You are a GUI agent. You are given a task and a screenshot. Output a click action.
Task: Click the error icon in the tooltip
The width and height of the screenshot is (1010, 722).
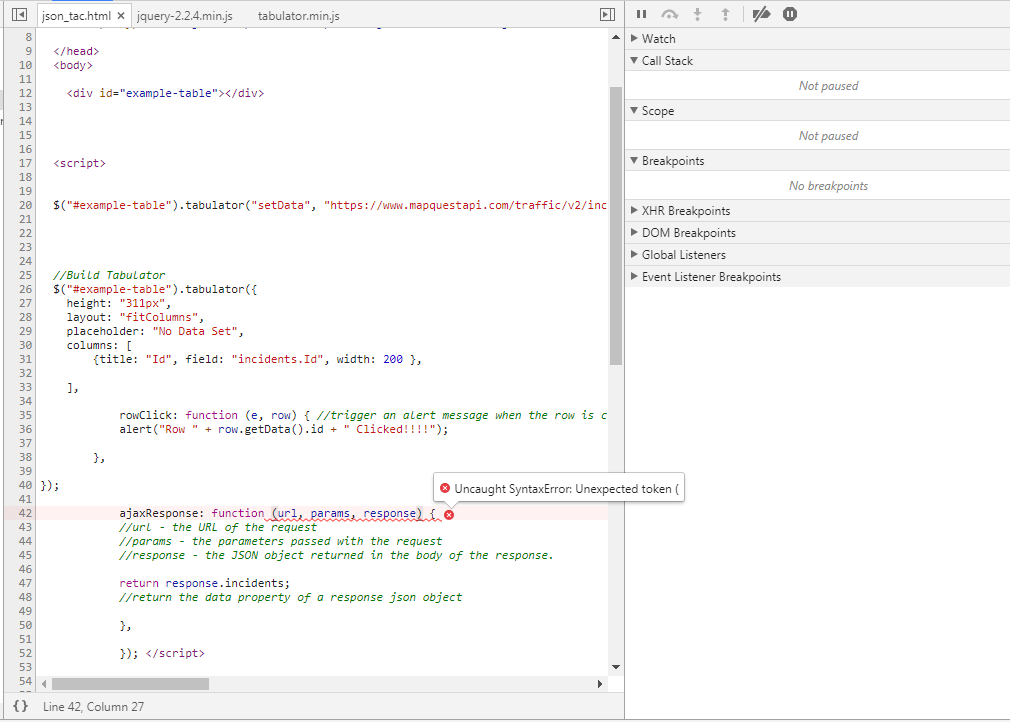[444, 488]
